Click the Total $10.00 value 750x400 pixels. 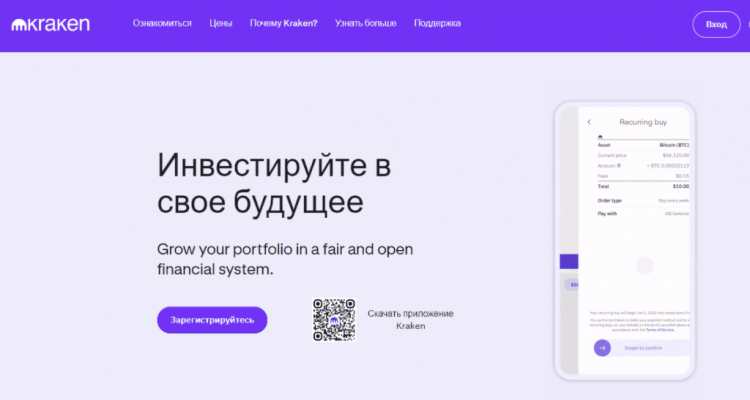tap(681, 186)
